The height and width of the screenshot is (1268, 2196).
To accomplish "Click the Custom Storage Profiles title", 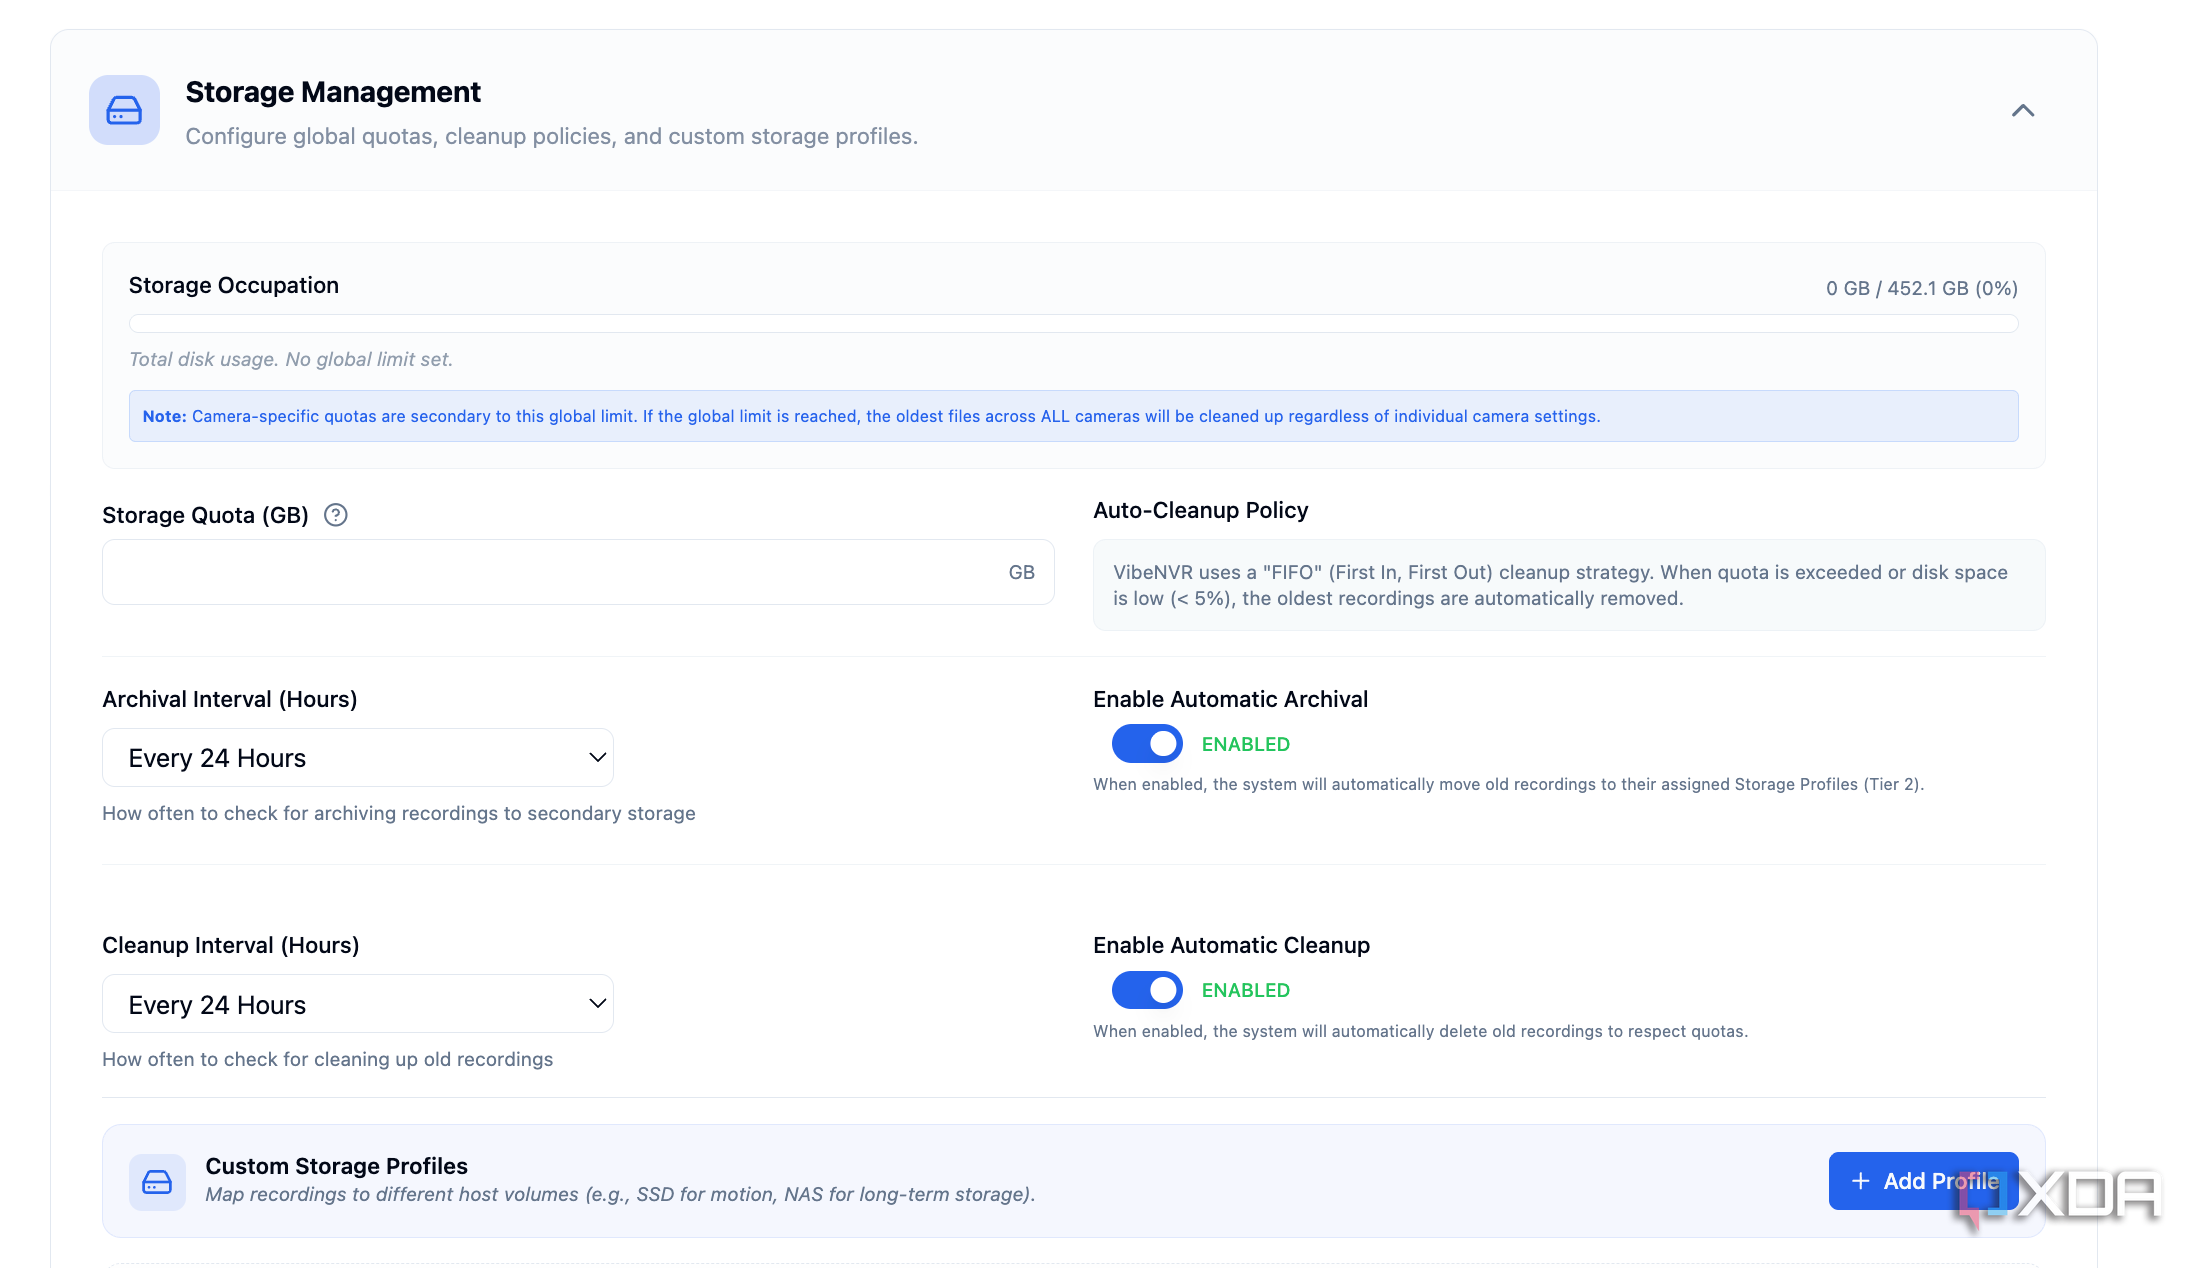I will [x=336, y=1166].
